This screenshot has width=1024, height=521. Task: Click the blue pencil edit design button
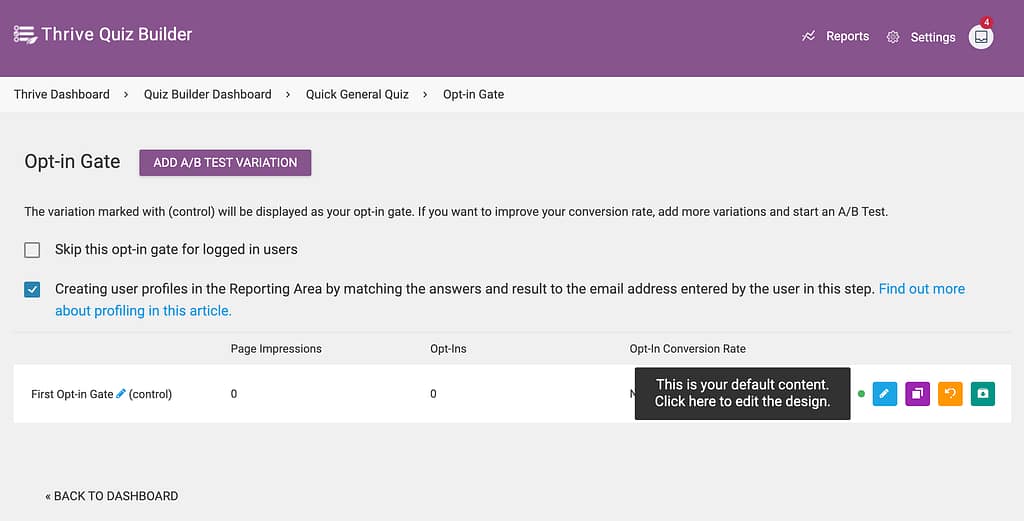point(884,394)
